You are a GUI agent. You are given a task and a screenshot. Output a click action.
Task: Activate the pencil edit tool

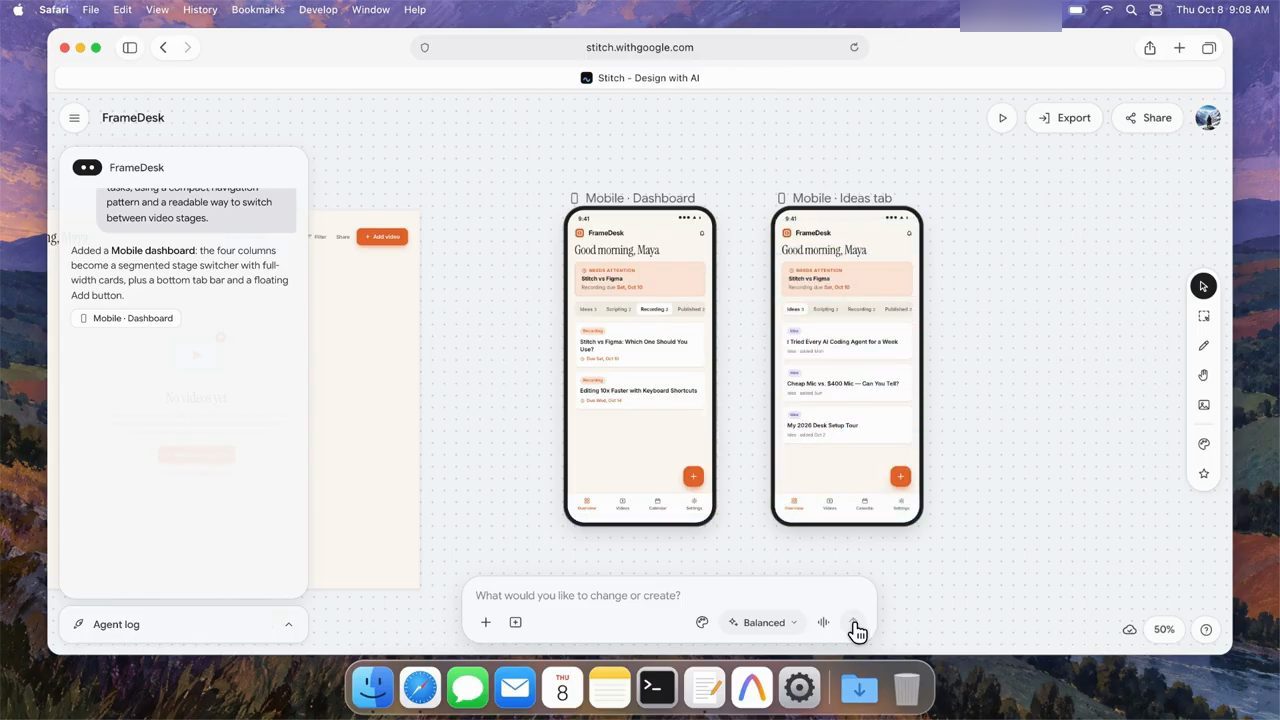click(1203, 346)
